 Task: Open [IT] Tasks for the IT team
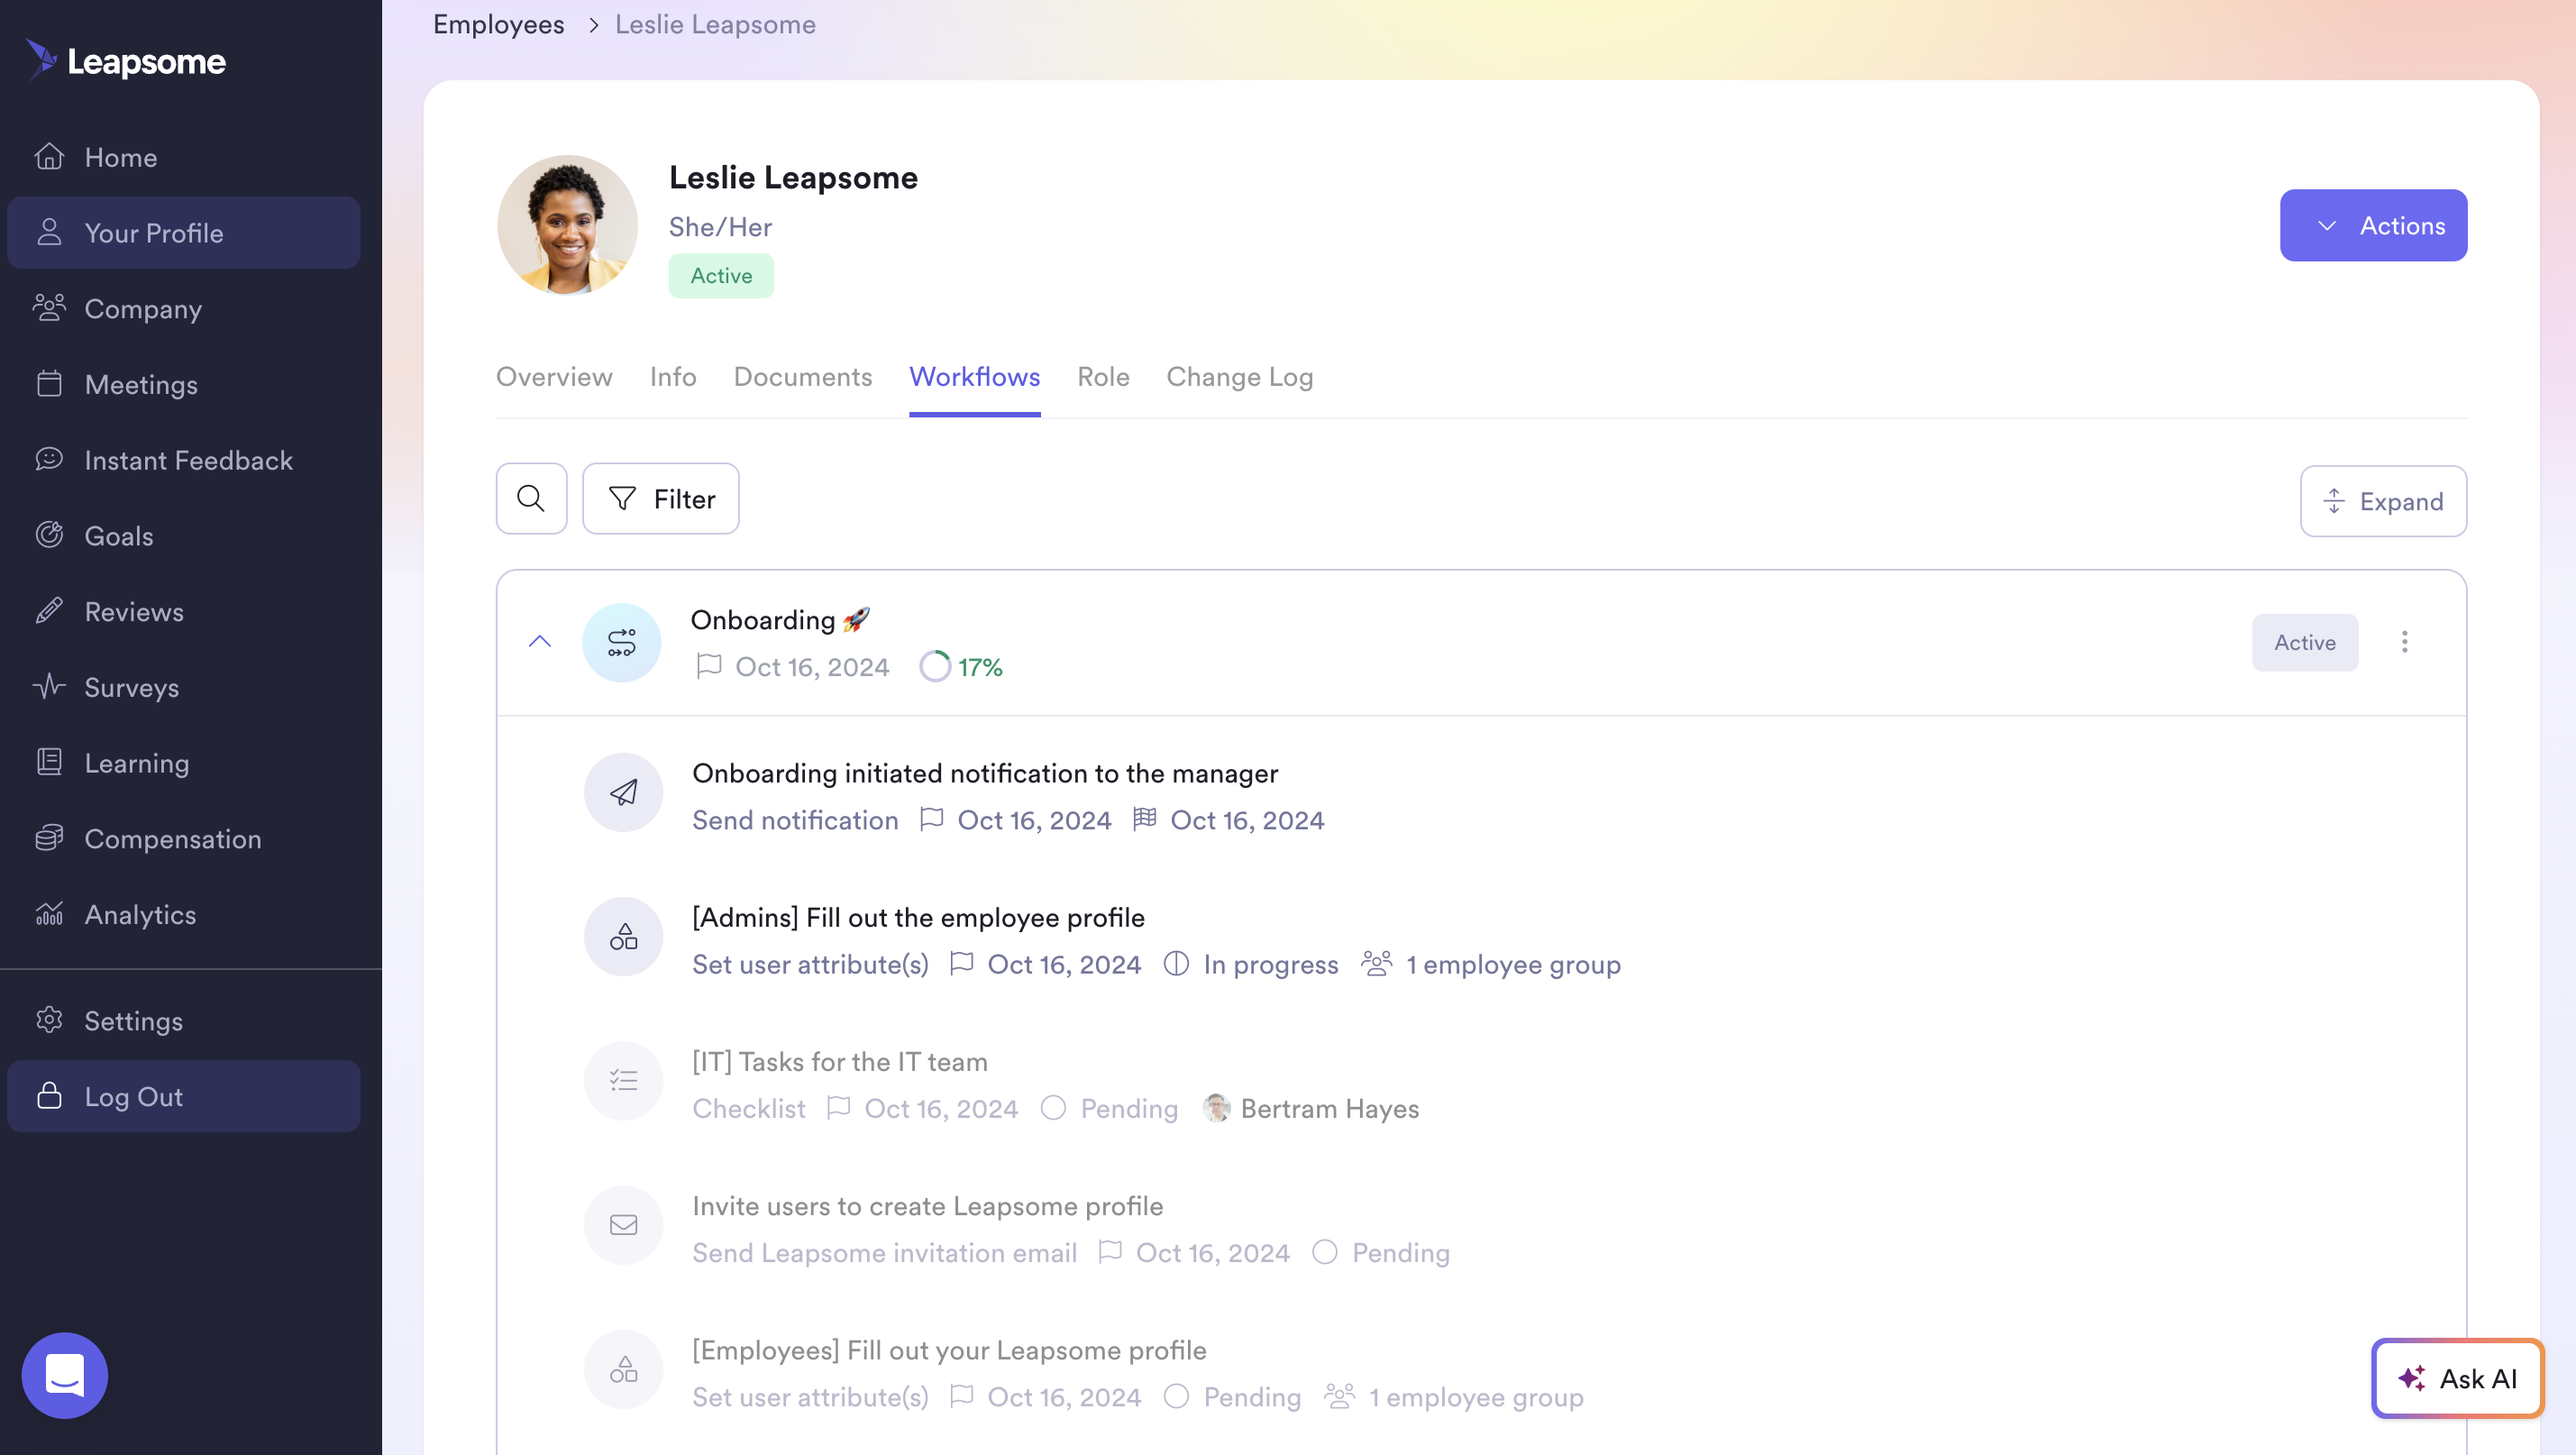click(840, 1061)
